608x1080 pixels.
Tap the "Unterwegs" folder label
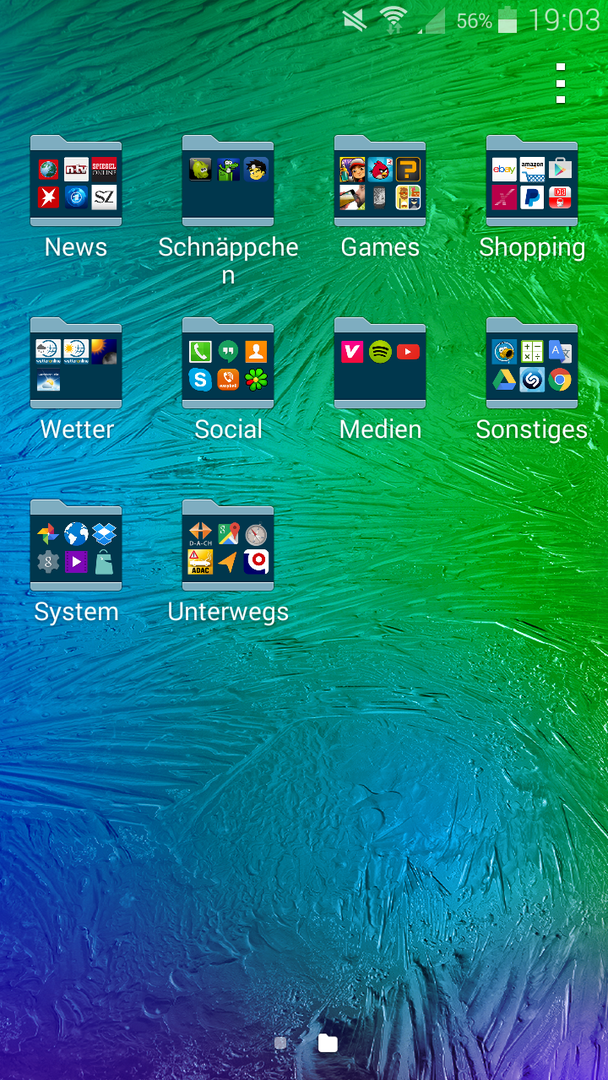(228, 613)
